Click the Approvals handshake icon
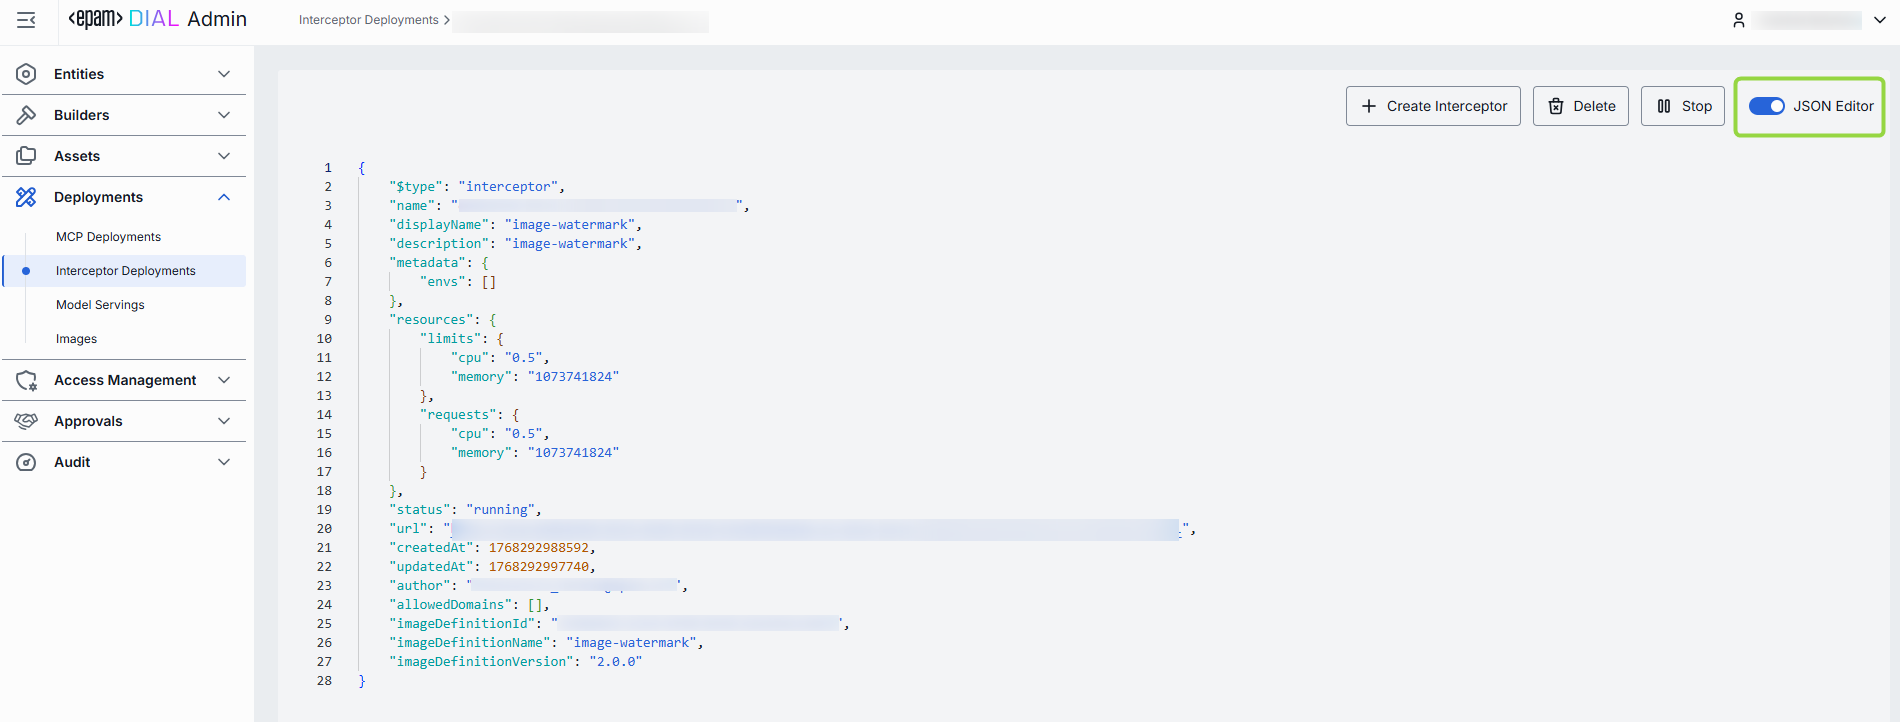 [27, 421]
